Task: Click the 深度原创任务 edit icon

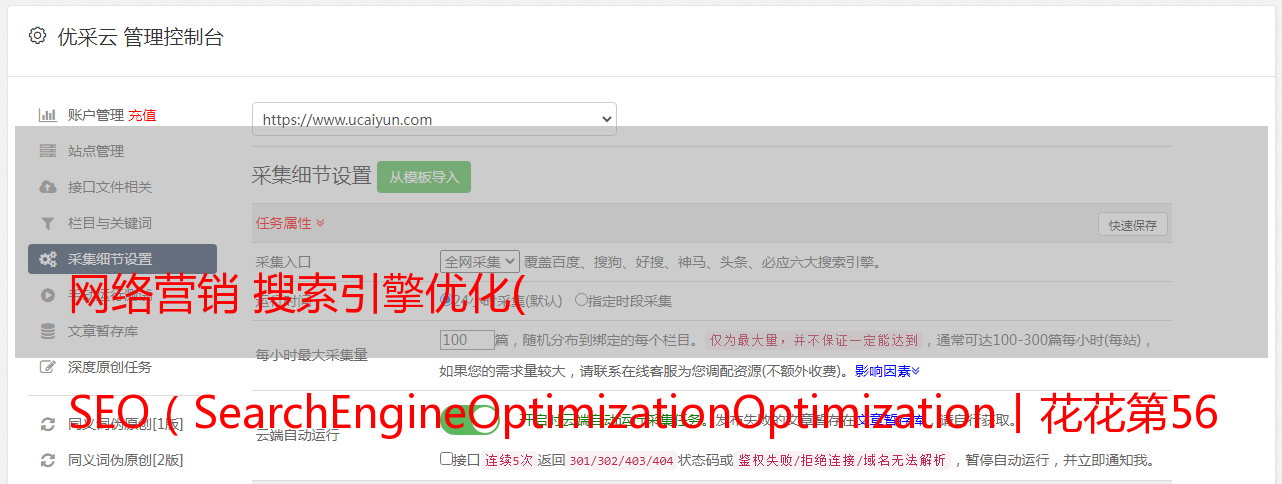Action: coord(47,367)
